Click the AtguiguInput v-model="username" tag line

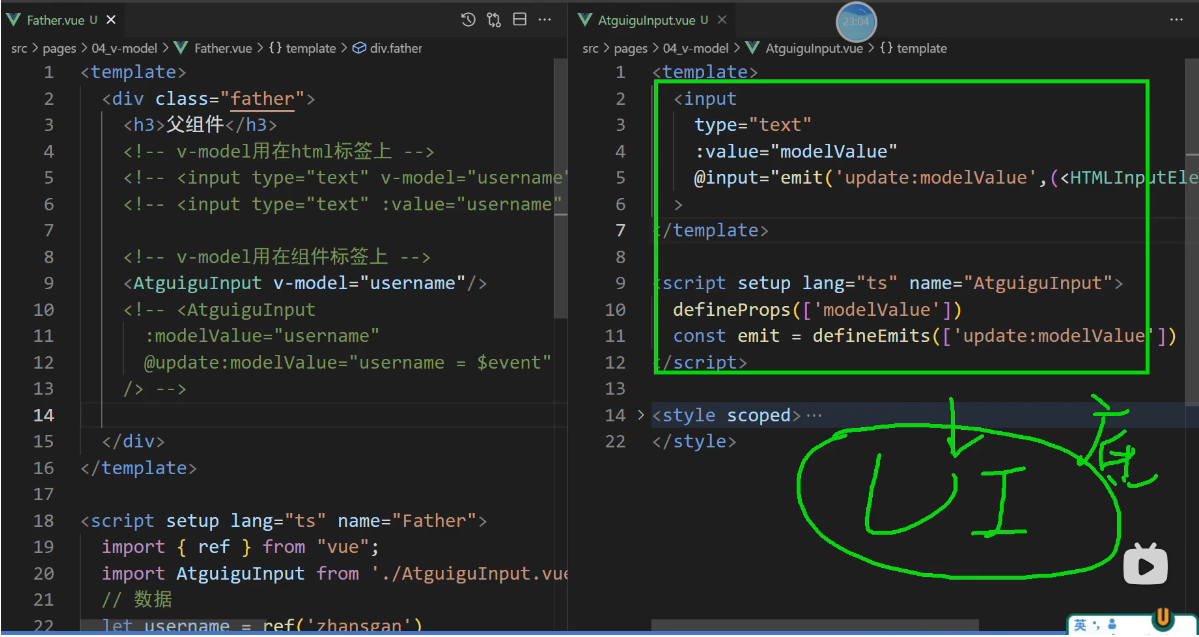pyautogui.click(x=305, y=283)
